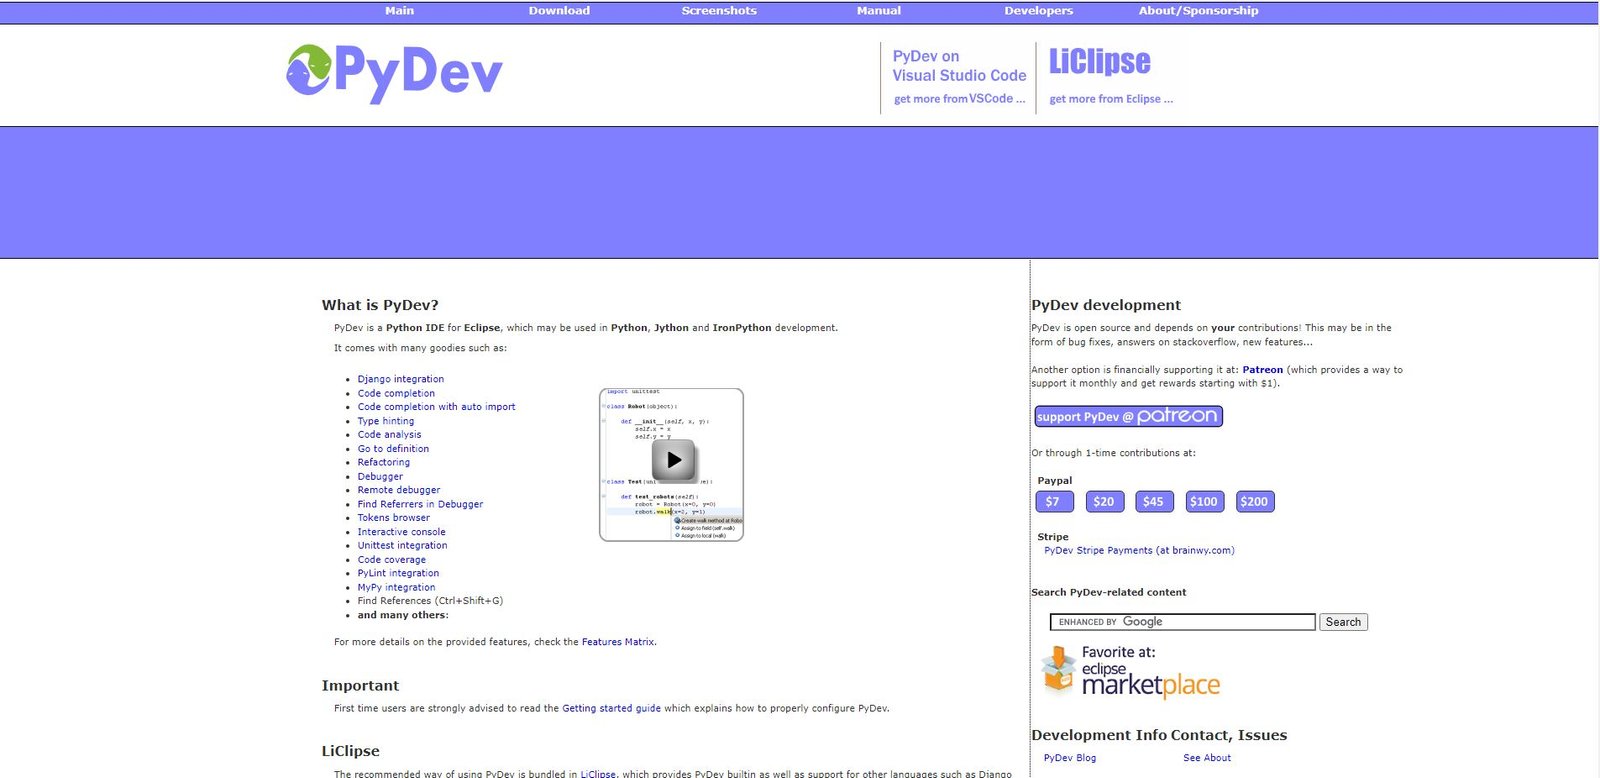Open the PyDev Blog link
Image resolution: width=1600 pixels, height=778 pixels.
click(x=1070, y=758)
